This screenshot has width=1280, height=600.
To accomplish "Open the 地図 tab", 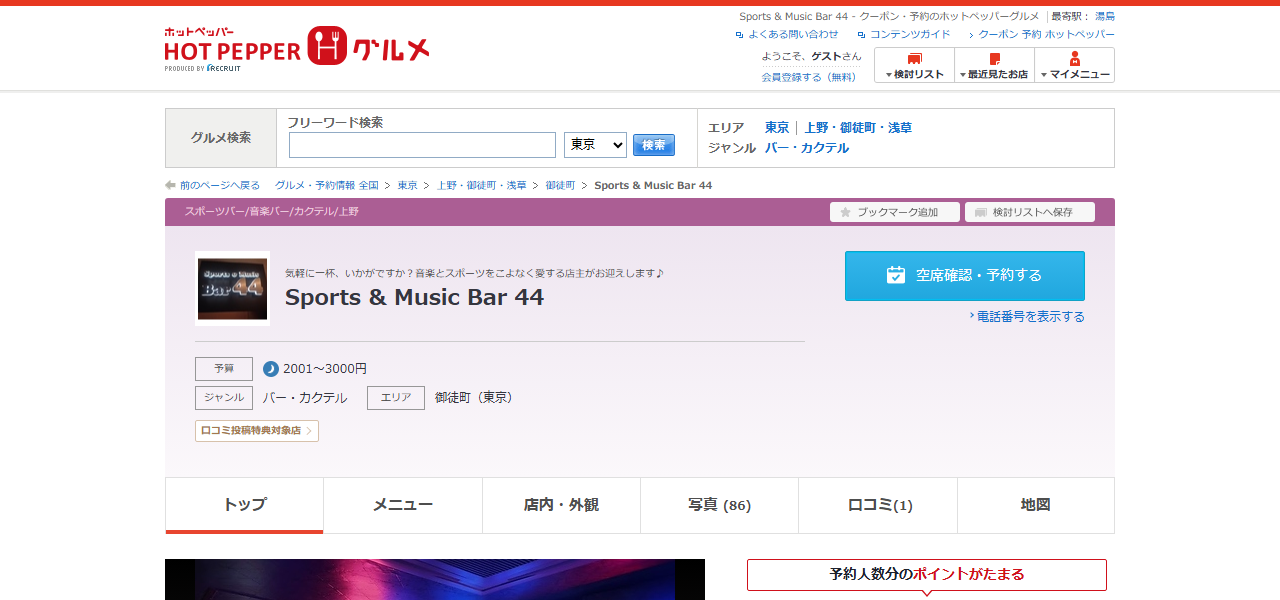I will click(1036, 506).
